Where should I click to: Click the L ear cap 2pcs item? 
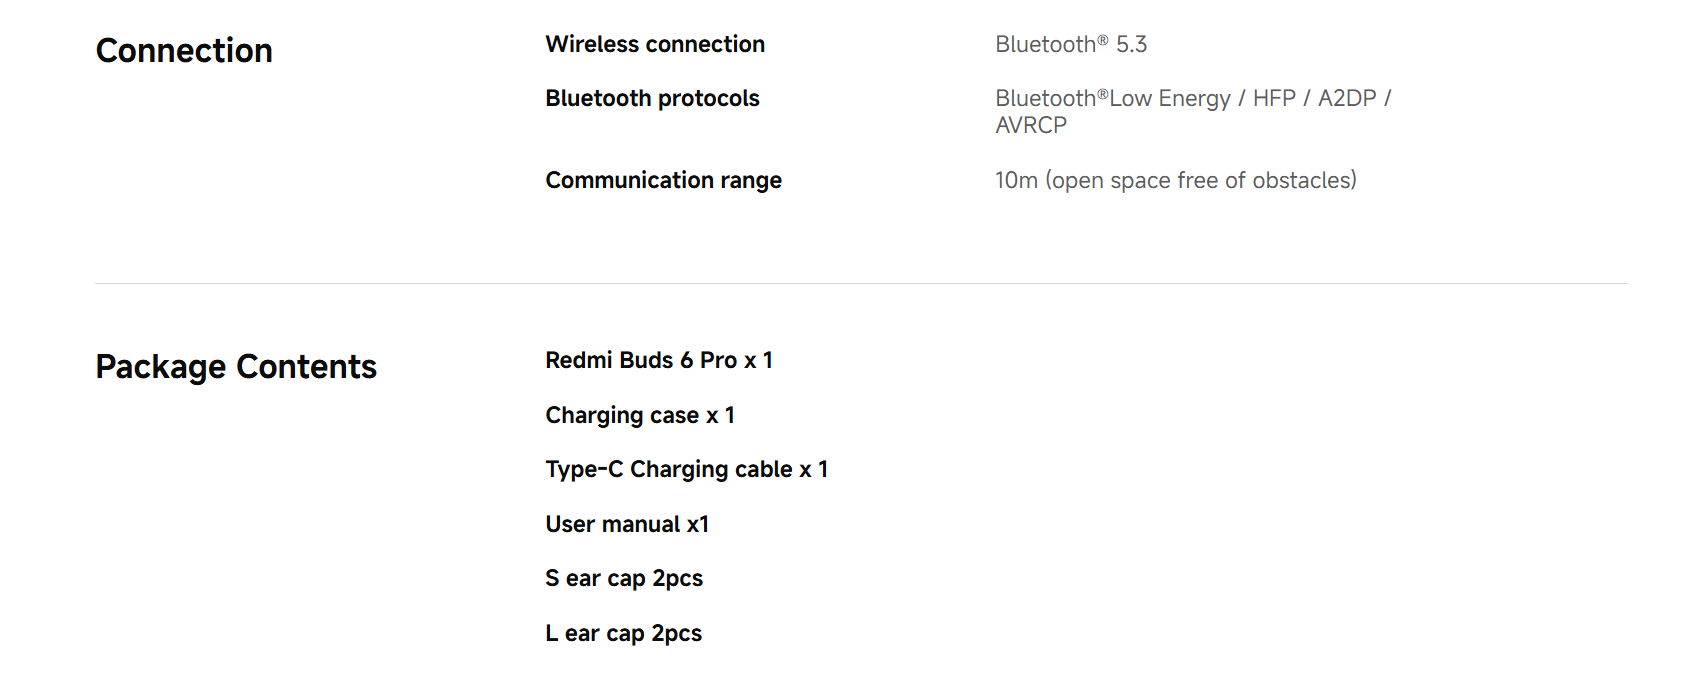(x=623, y=634)
